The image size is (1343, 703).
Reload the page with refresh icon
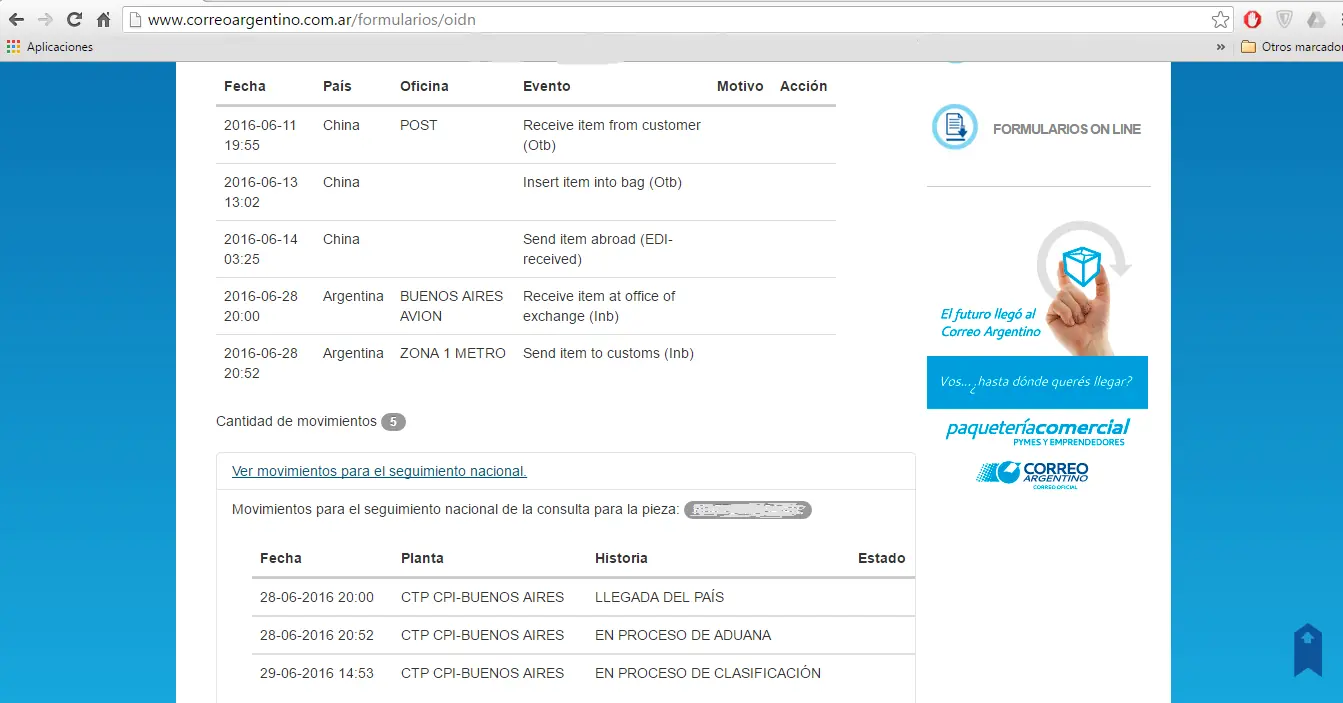74,19
